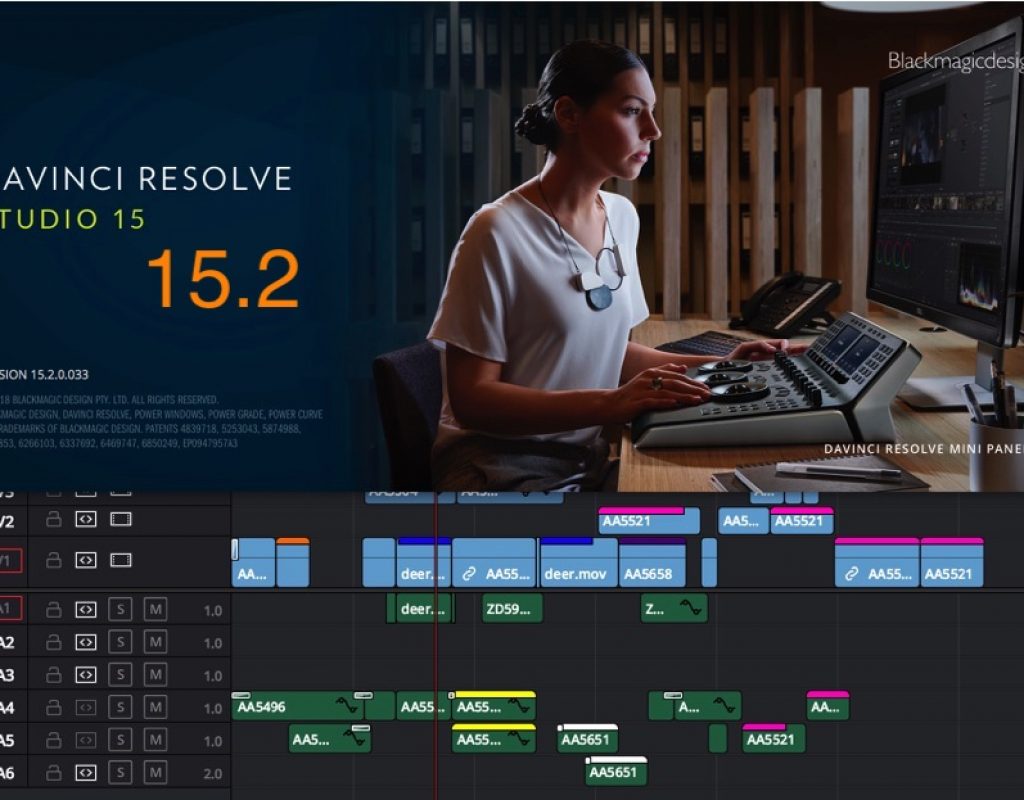Solo the A6 audio track
This screenshot has height=800, width=1024.
(120, 773)
